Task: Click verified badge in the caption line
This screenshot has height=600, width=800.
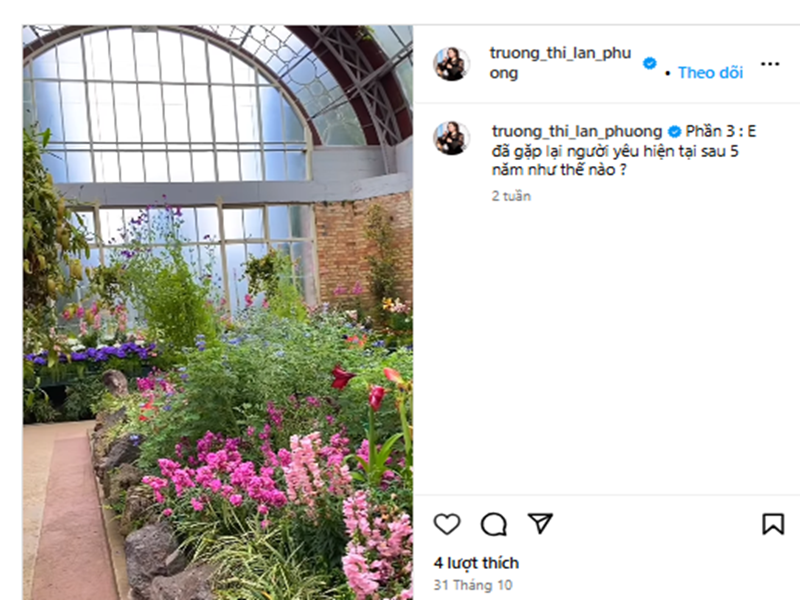Action: (x=674, y=132)
